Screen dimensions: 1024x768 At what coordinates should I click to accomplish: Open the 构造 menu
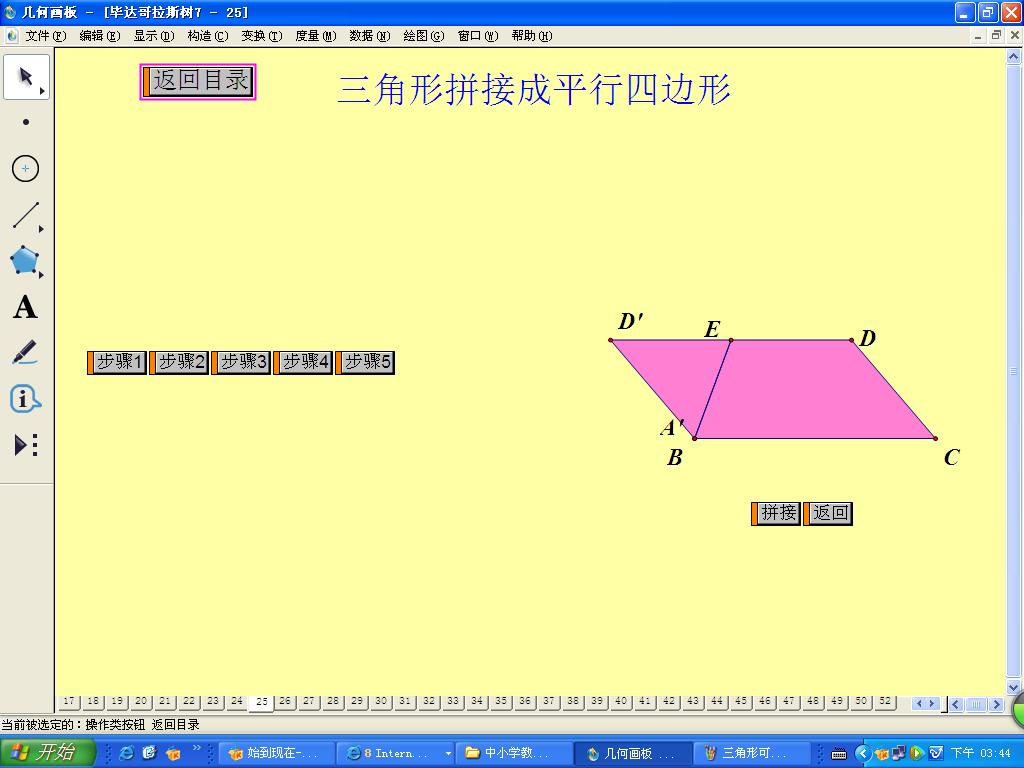(x=208, y=36)
